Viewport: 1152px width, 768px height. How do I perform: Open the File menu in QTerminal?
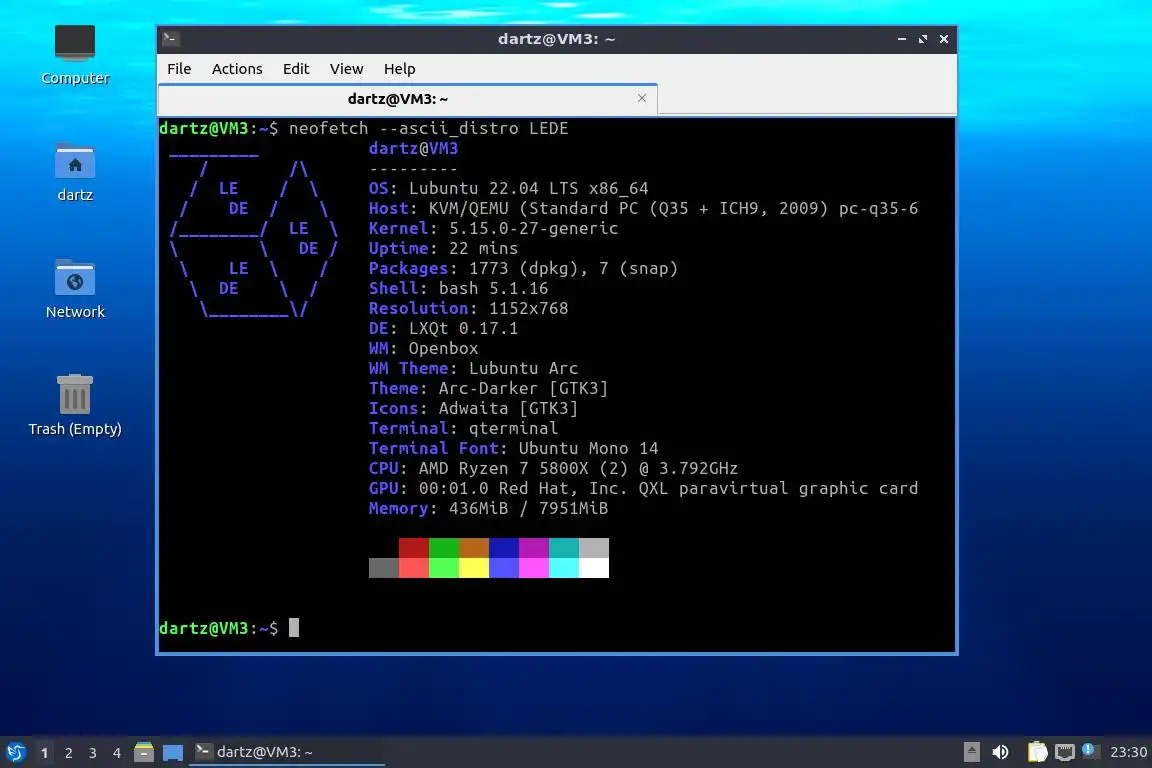(179, 68)
